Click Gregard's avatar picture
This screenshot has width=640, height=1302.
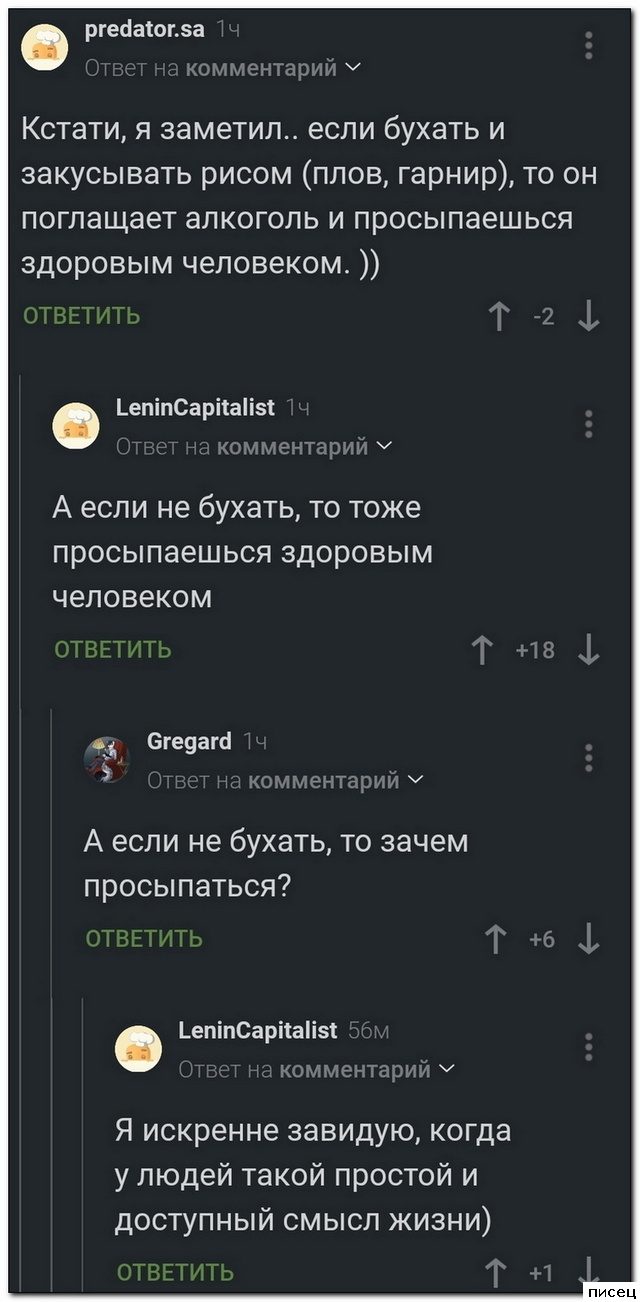pyautogui.click(x=106, y=760)
